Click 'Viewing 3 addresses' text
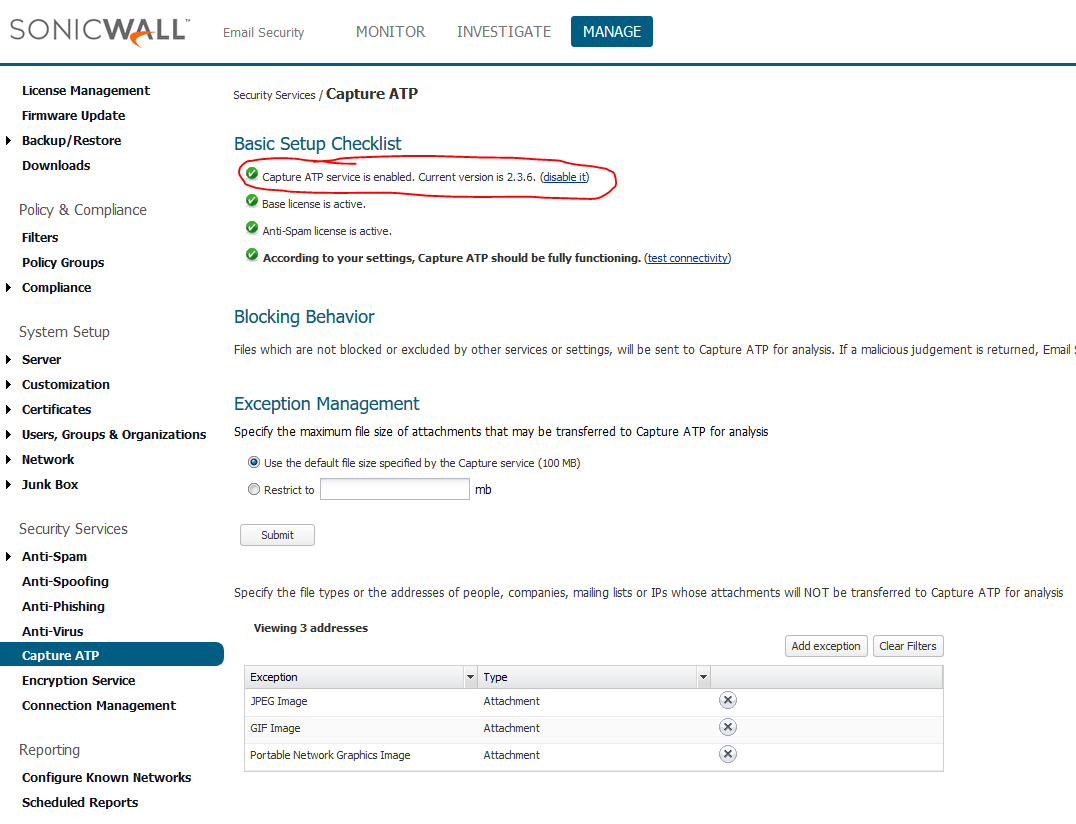This screenshot has width=1076, height=824. (311, 628)
